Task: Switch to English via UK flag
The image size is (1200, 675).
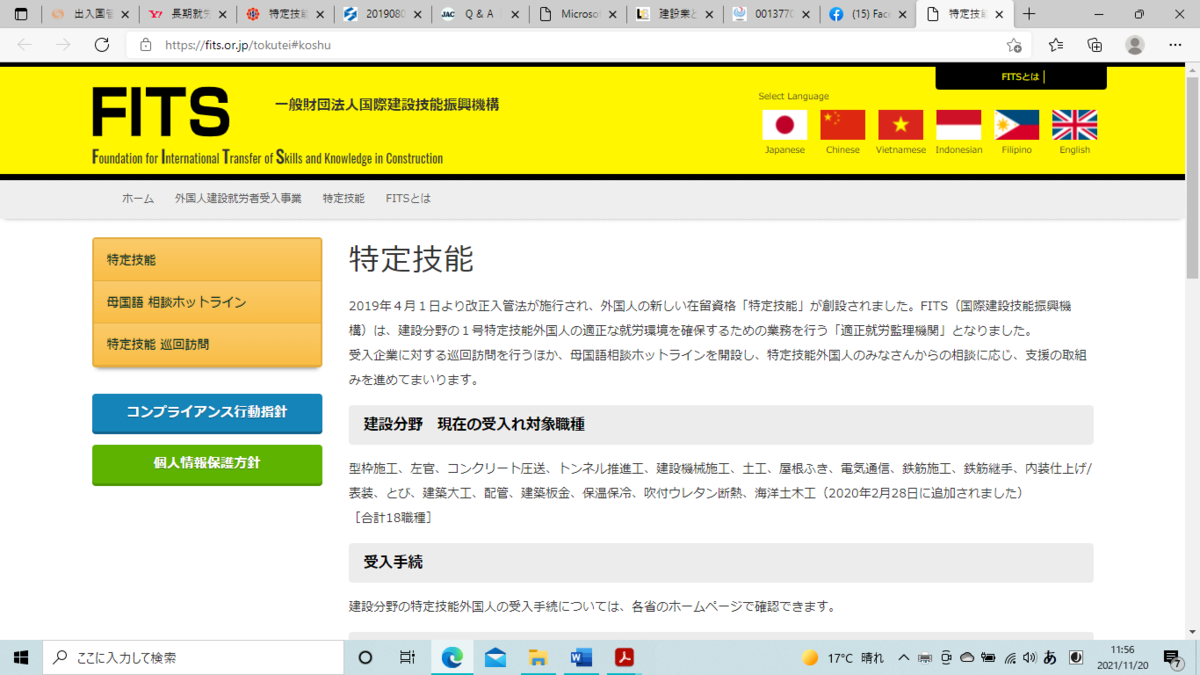Action: coord(1074,125)
